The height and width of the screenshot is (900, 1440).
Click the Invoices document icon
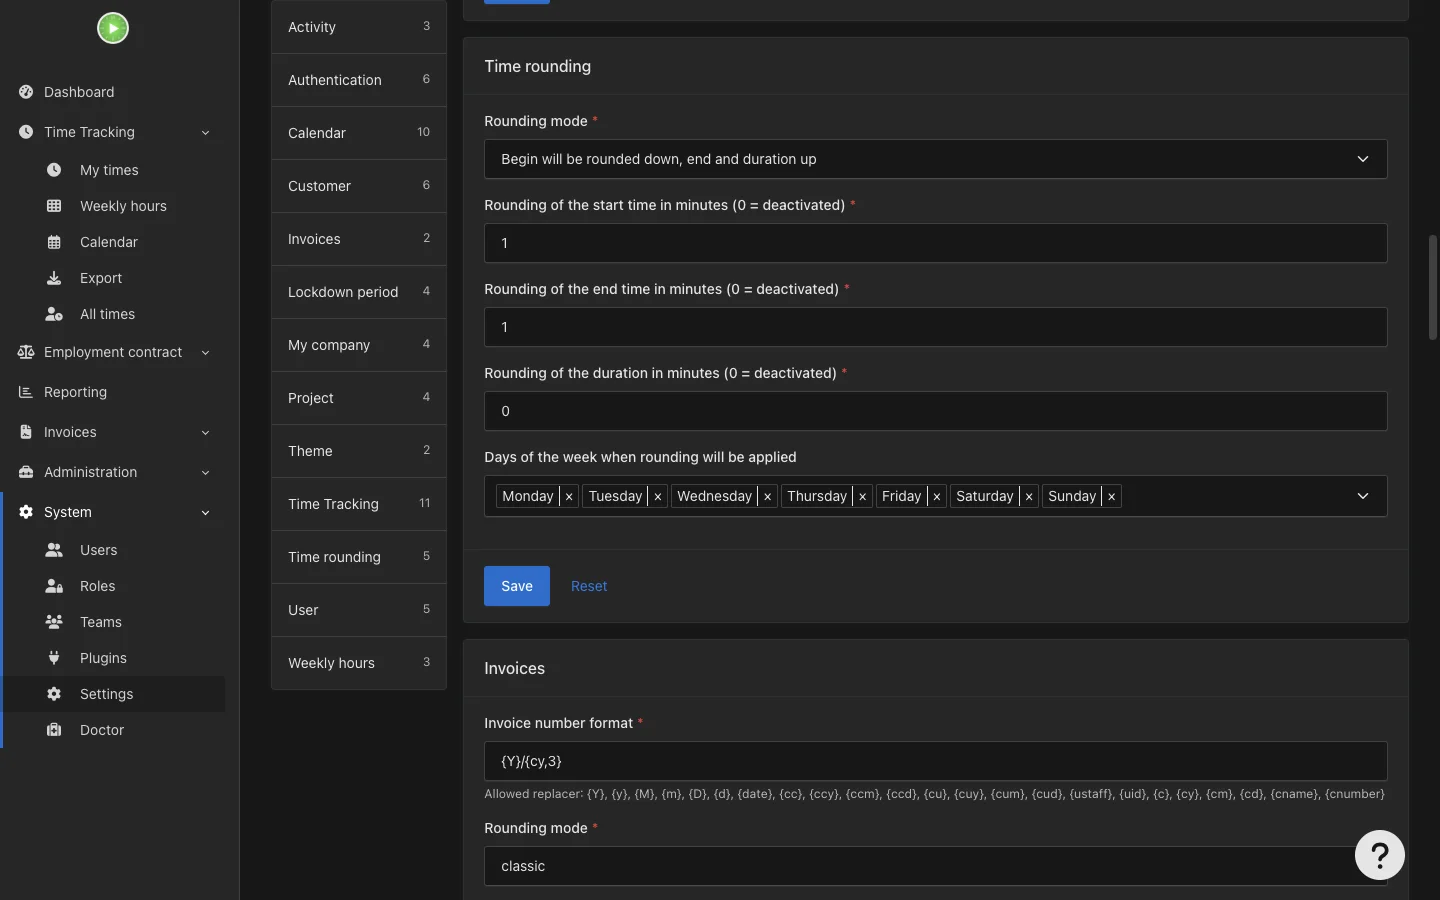click(x=26, y=432)
